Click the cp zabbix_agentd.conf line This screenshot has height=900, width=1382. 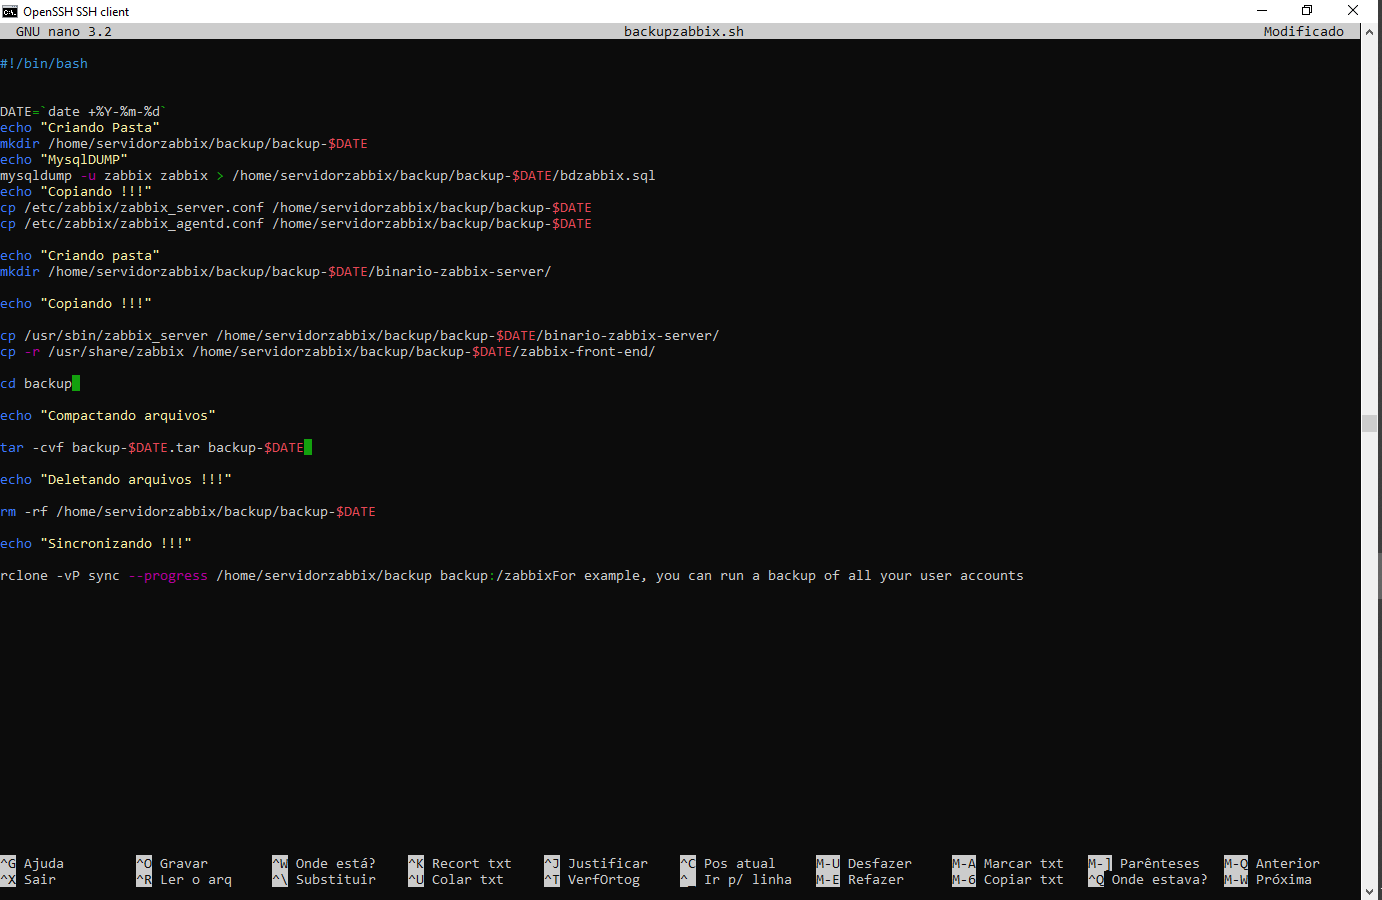tap(296, 223)
